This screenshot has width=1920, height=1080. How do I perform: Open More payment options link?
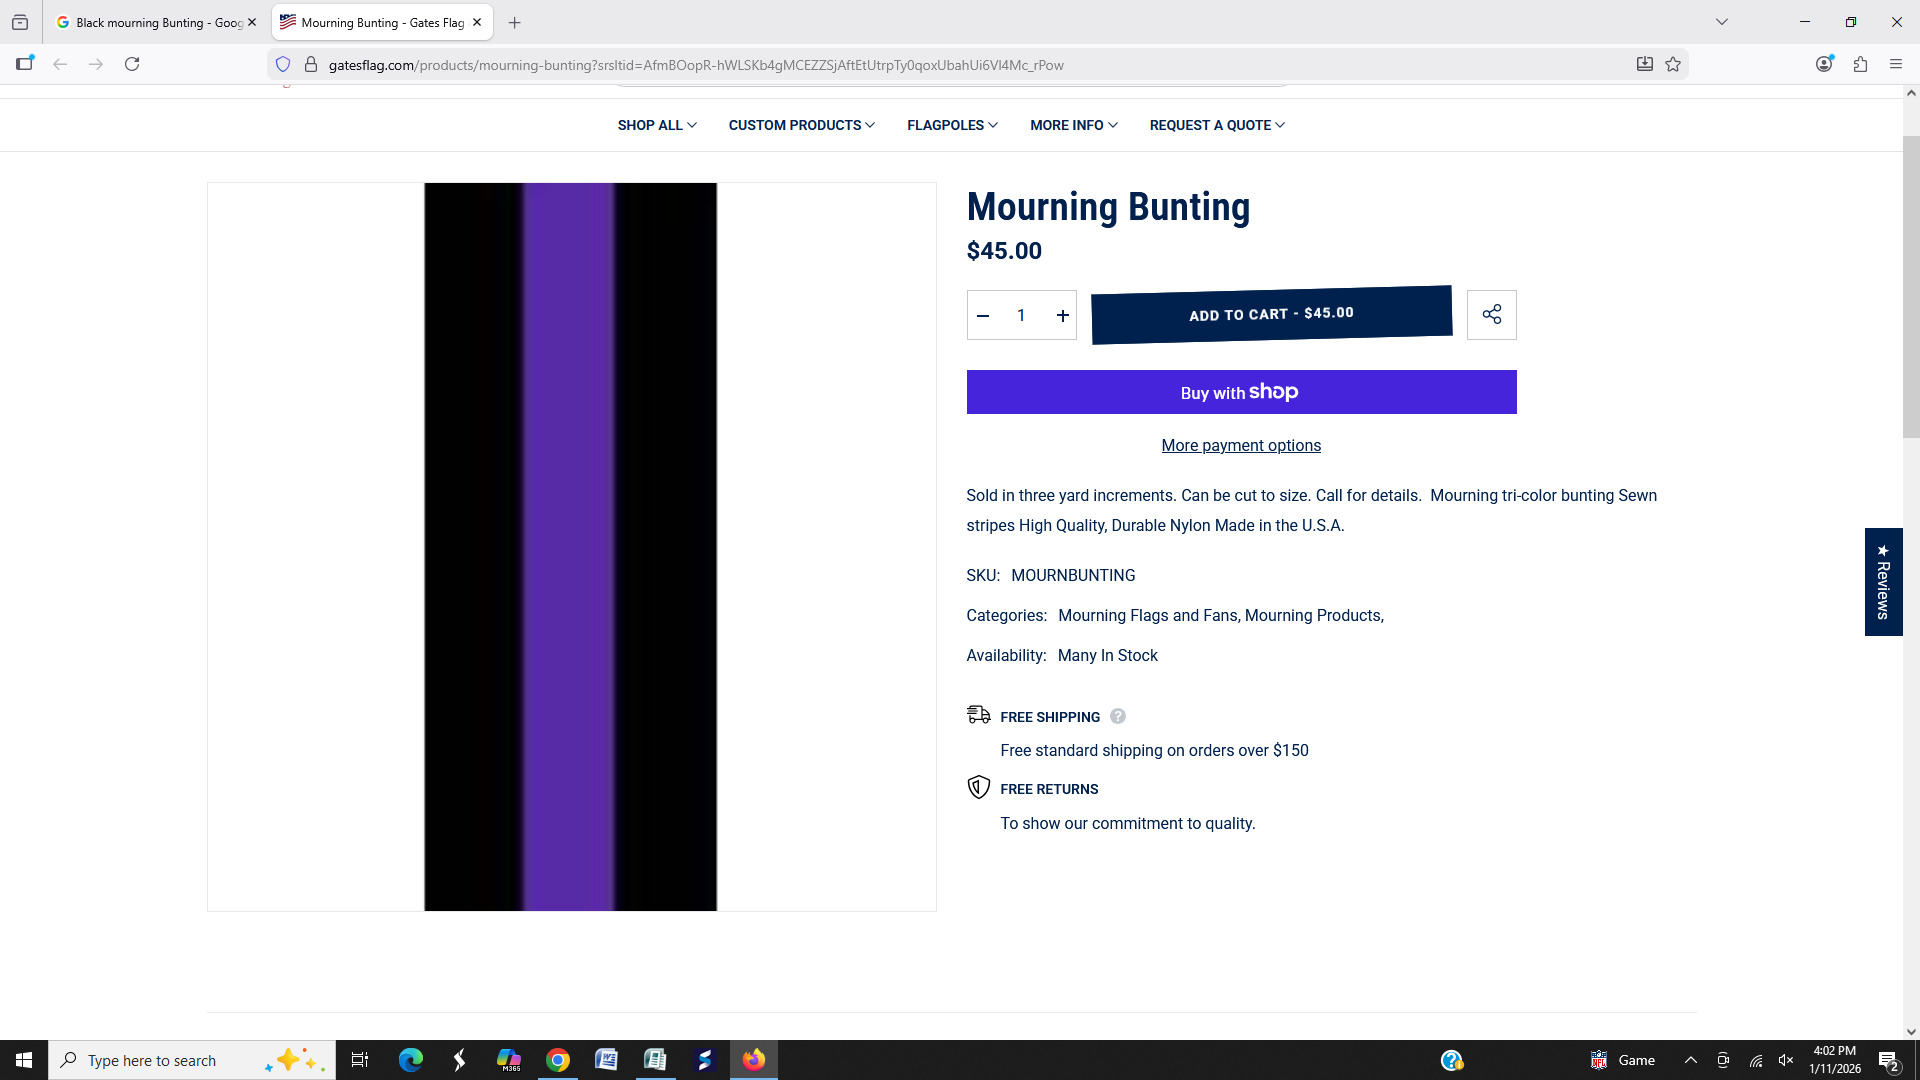coord(1240,446)
